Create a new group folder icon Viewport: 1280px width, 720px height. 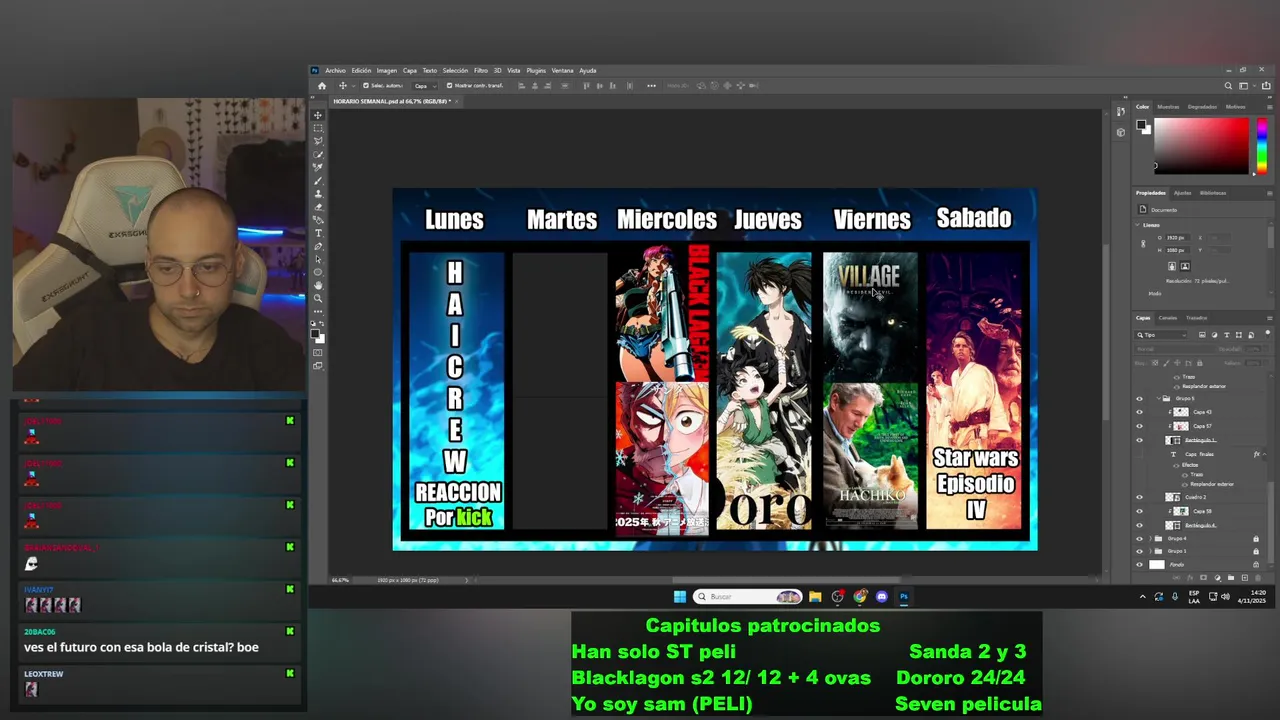(x=1231, y=577)
